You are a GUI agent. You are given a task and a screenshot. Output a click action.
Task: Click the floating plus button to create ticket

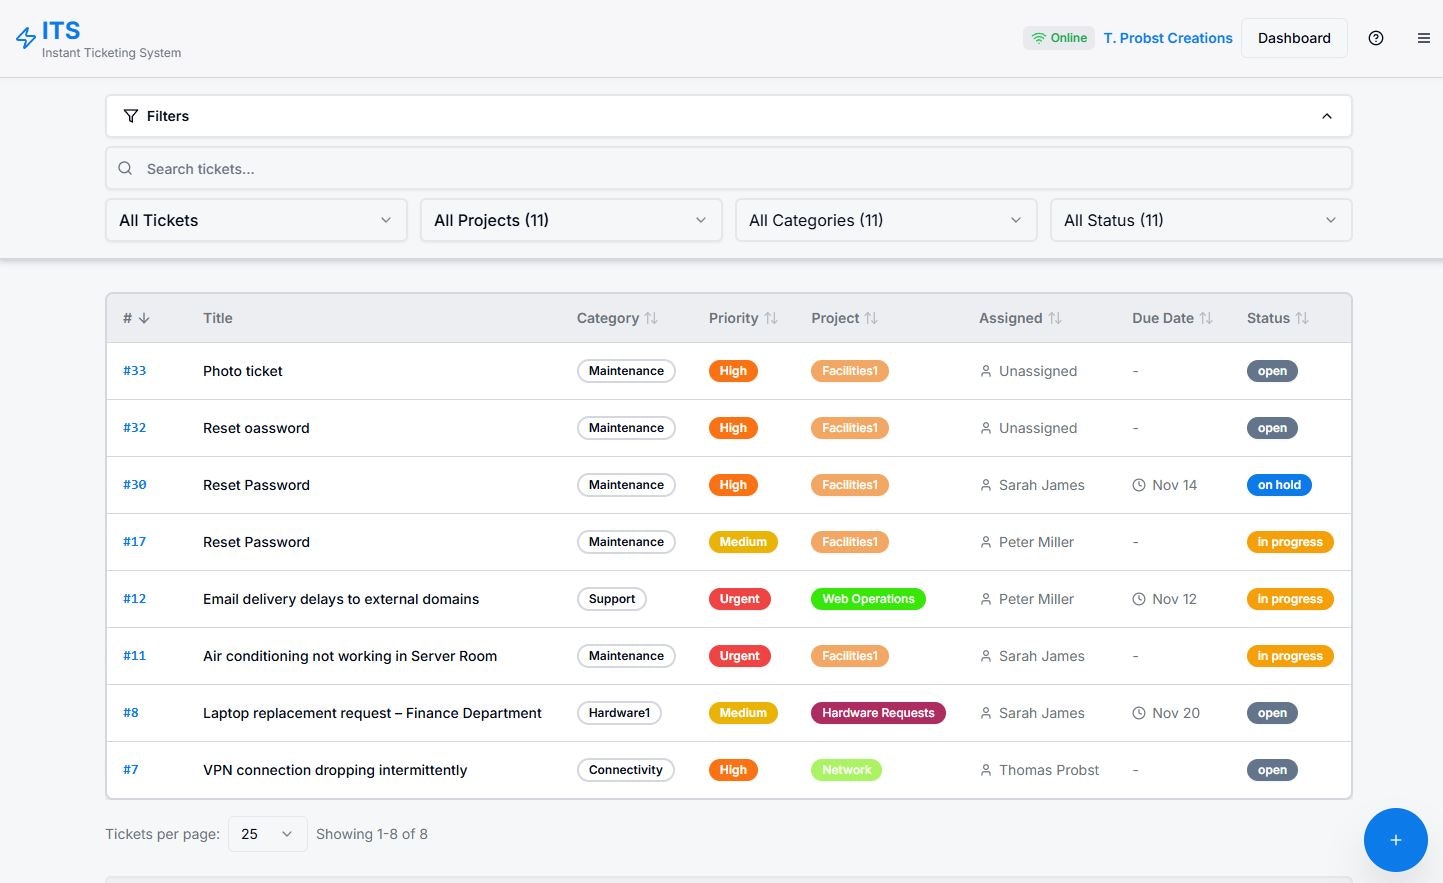1395,840
